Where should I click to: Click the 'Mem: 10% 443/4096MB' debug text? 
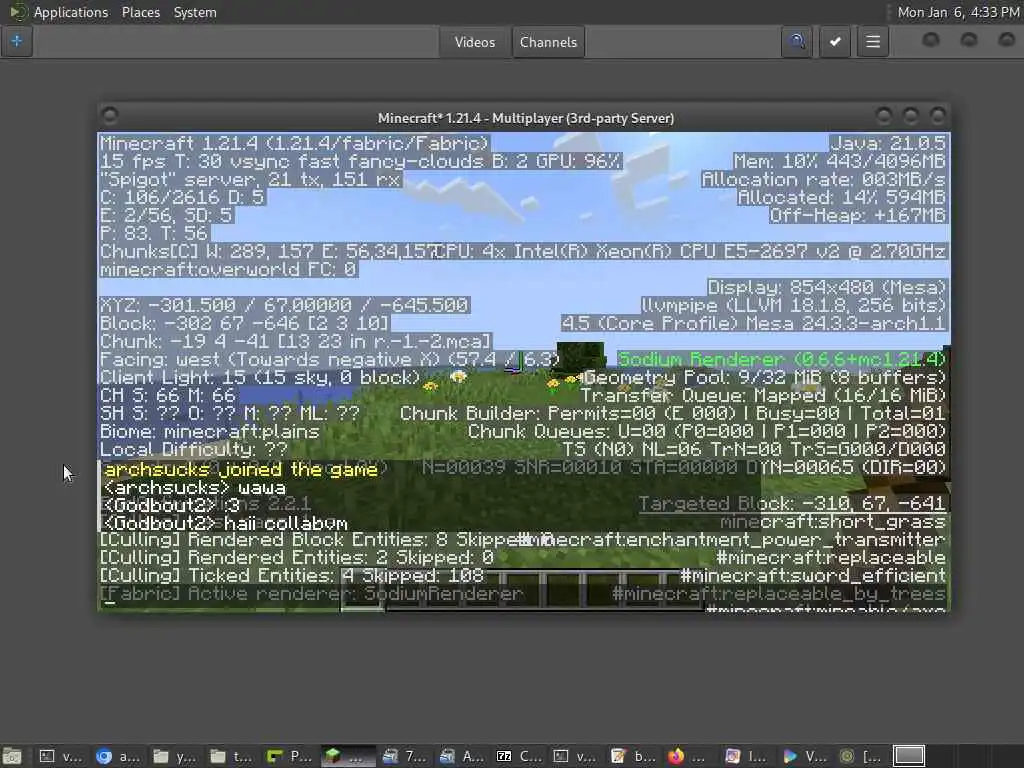pos(840,161)
